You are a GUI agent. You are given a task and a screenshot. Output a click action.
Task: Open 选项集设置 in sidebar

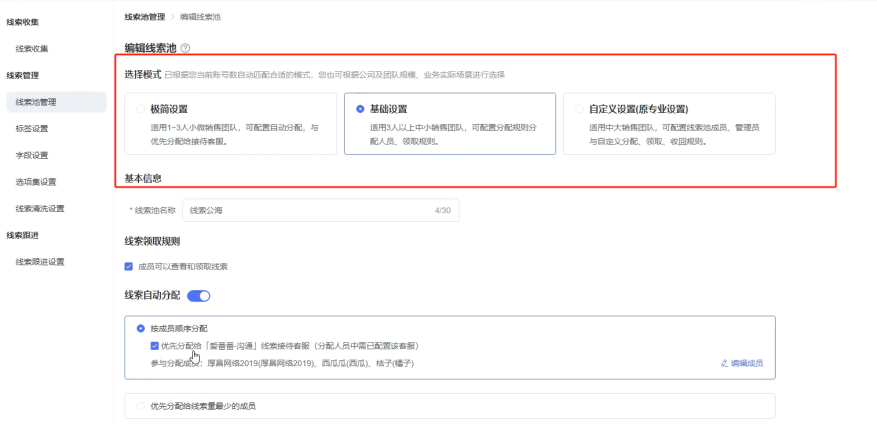pyautogui.click(x=36, y=182)
